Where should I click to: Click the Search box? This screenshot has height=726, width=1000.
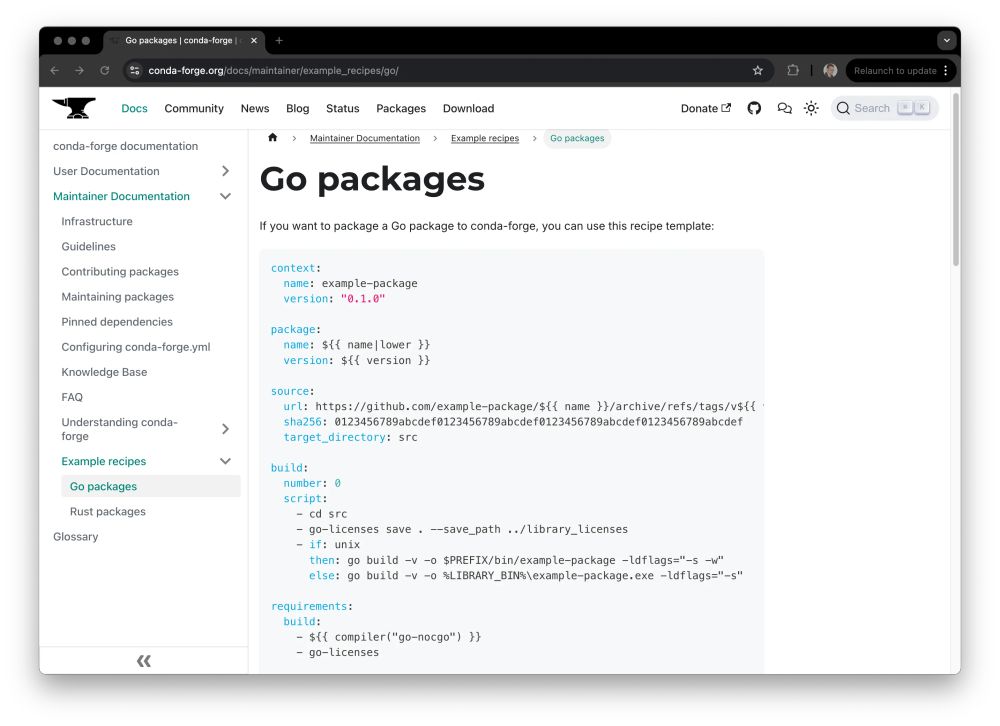click(884, 108)
